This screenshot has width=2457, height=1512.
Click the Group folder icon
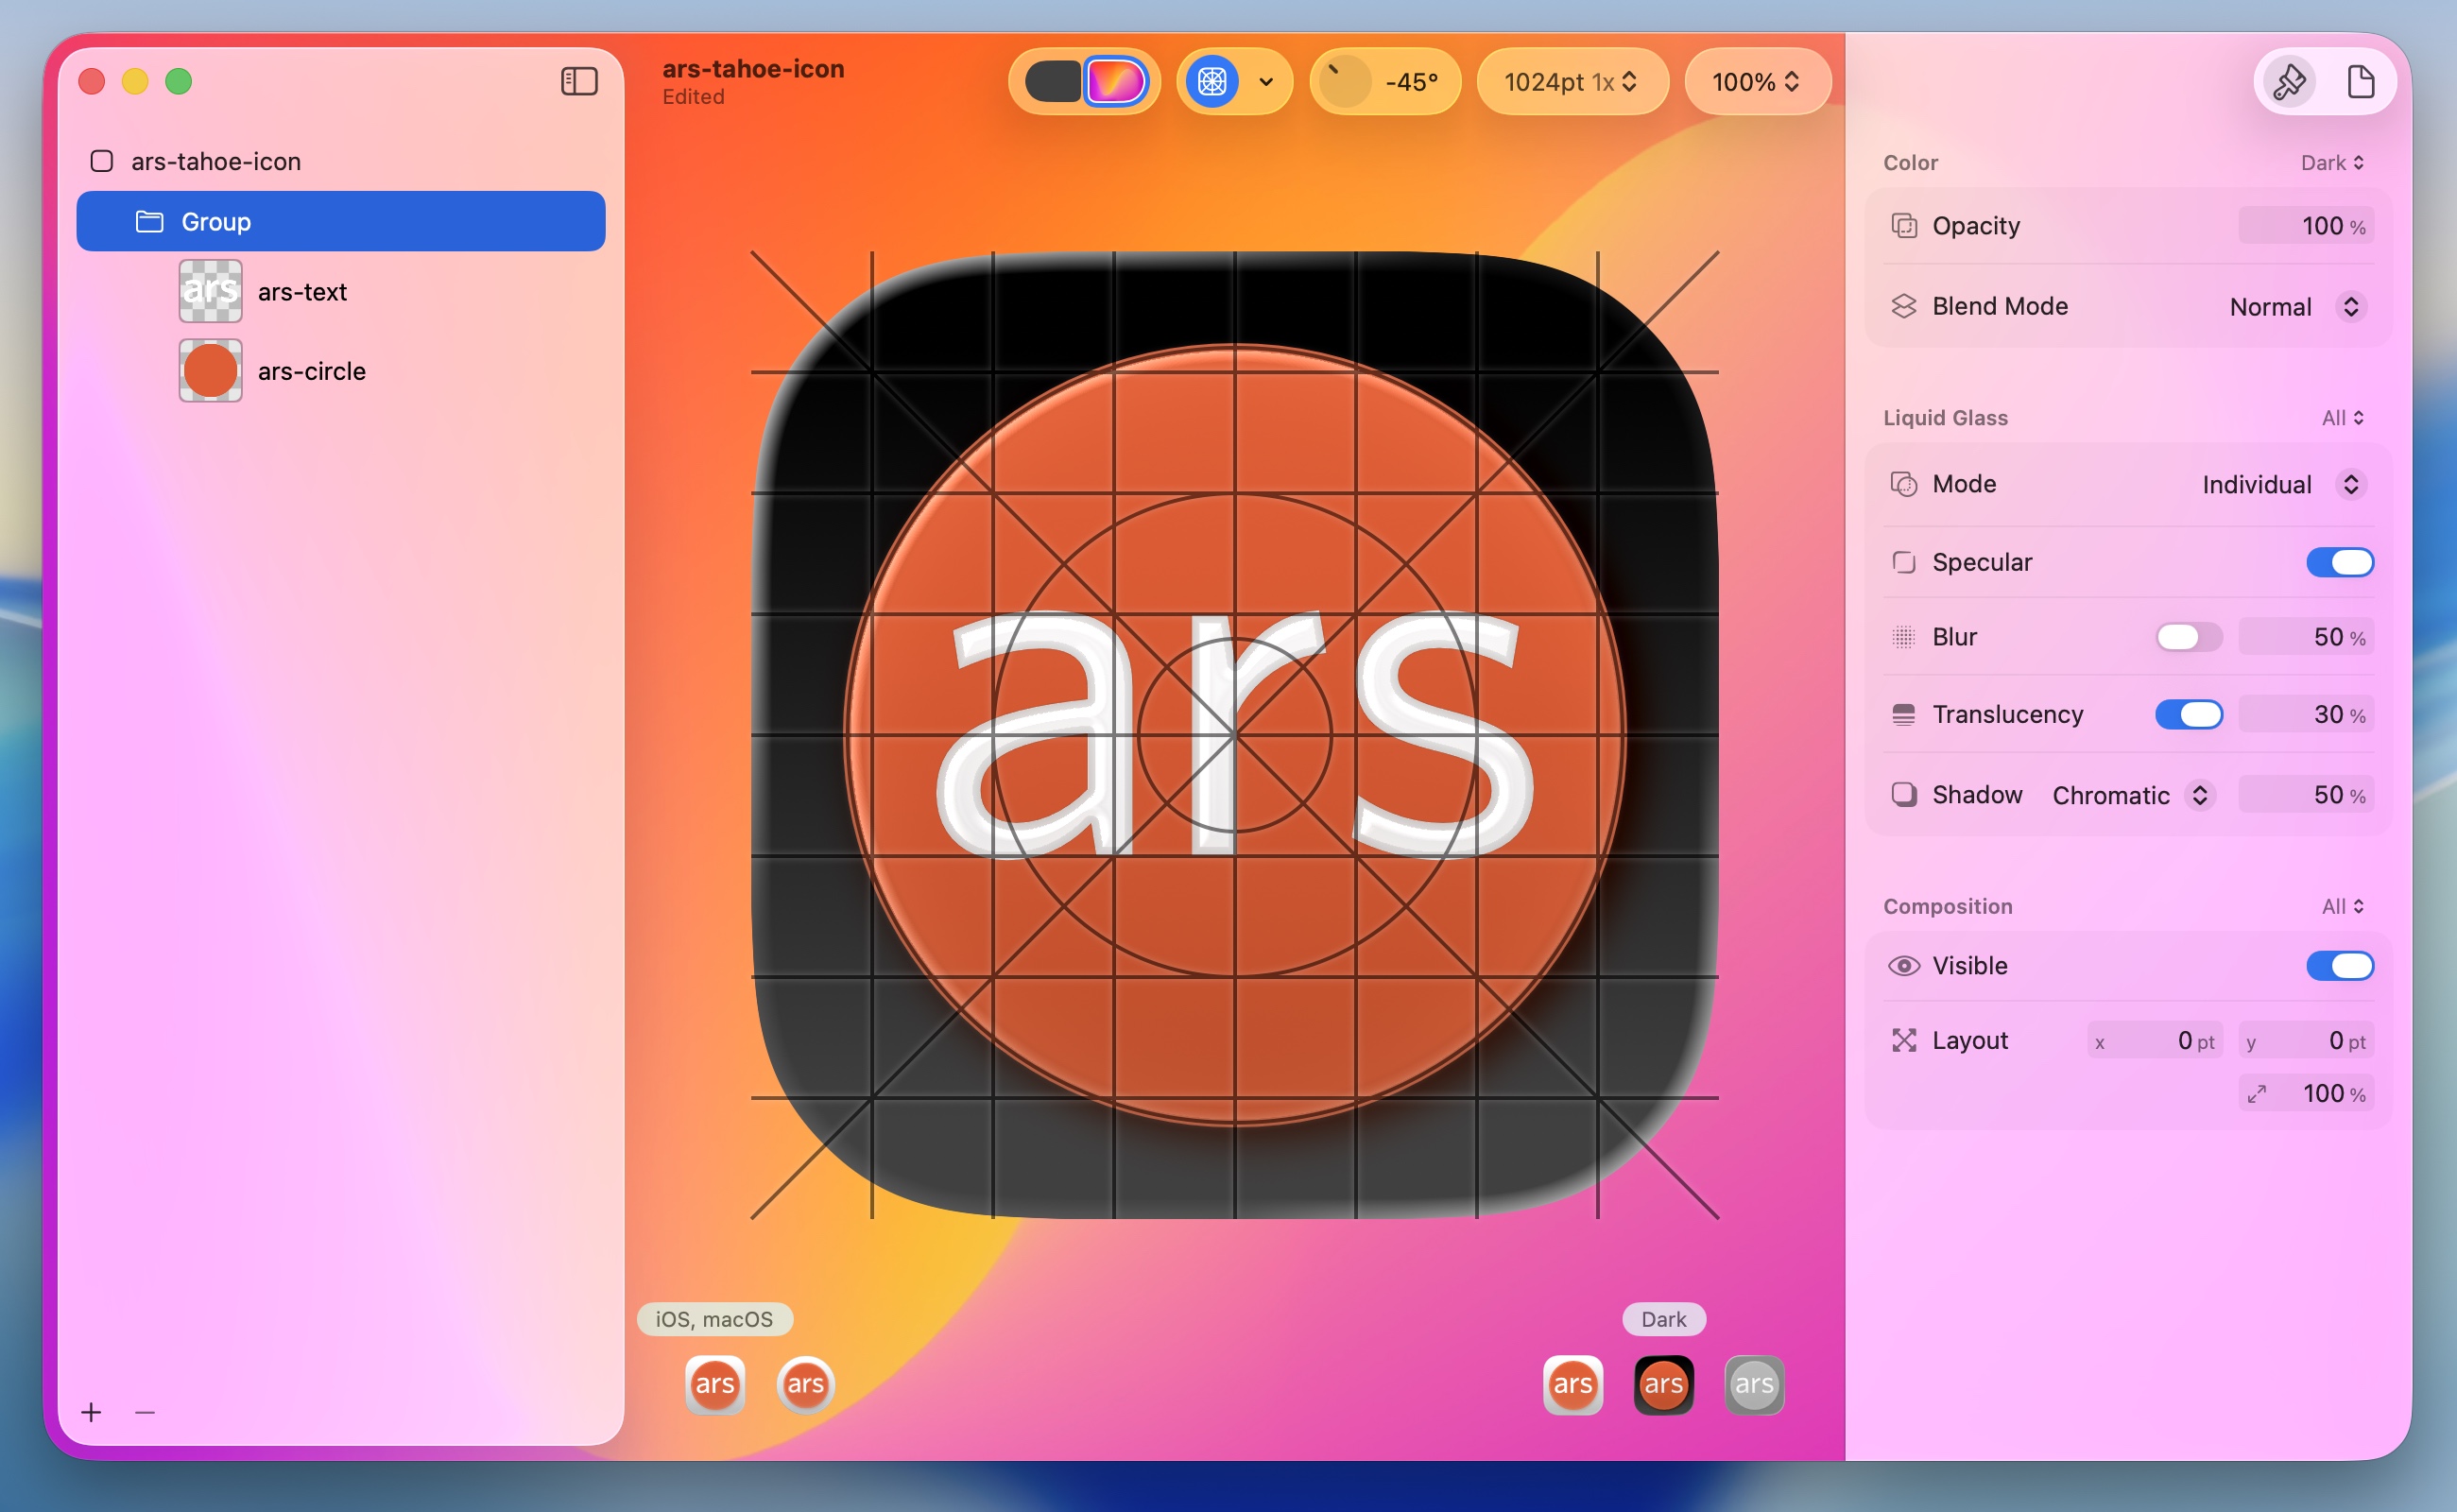[149, 221]
